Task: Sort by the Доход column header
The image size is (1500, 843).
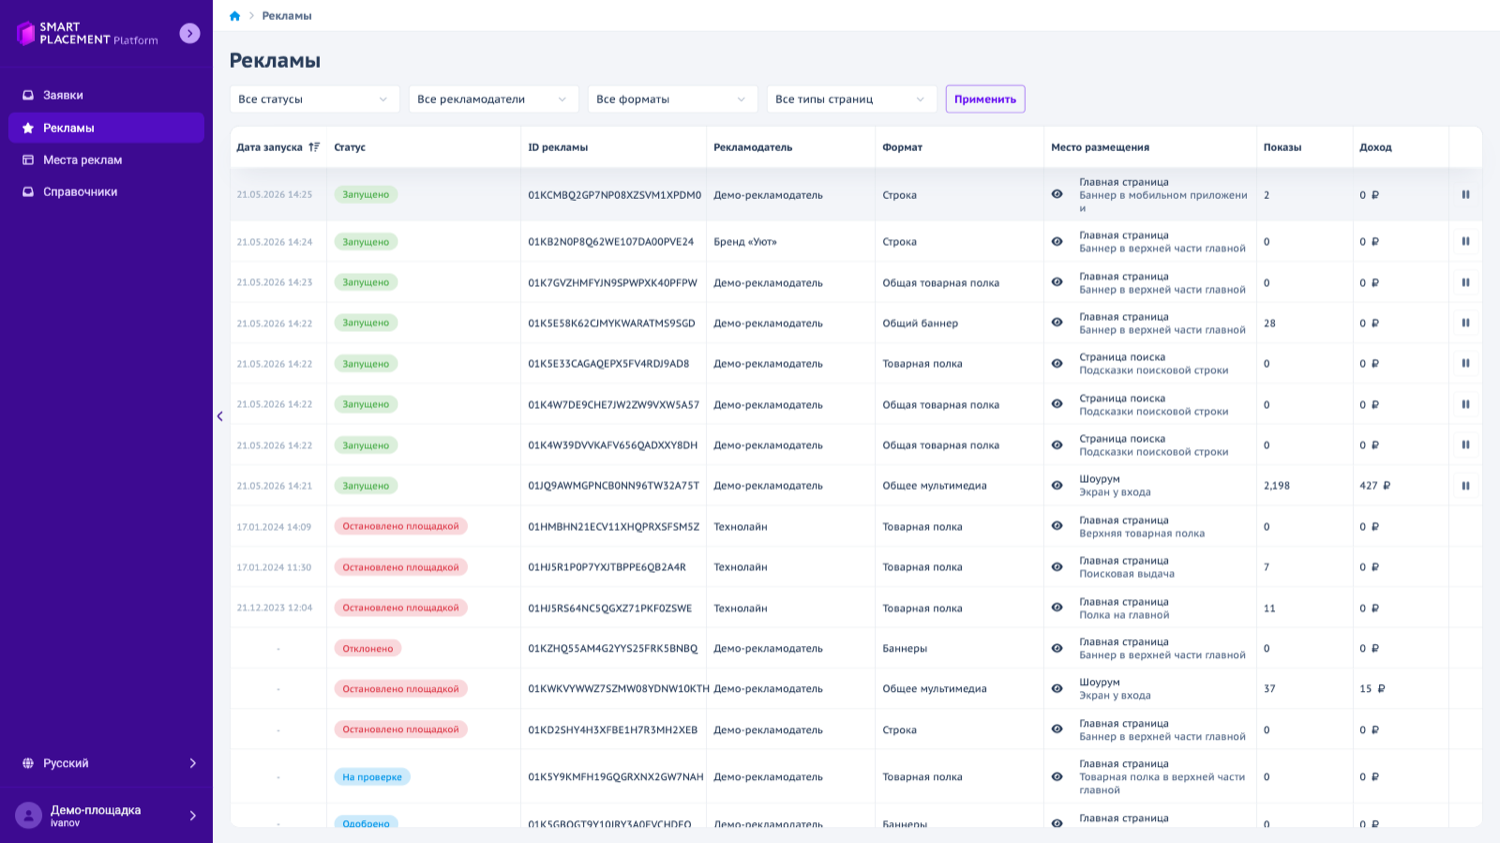Action: click(x=1375, y=147)
